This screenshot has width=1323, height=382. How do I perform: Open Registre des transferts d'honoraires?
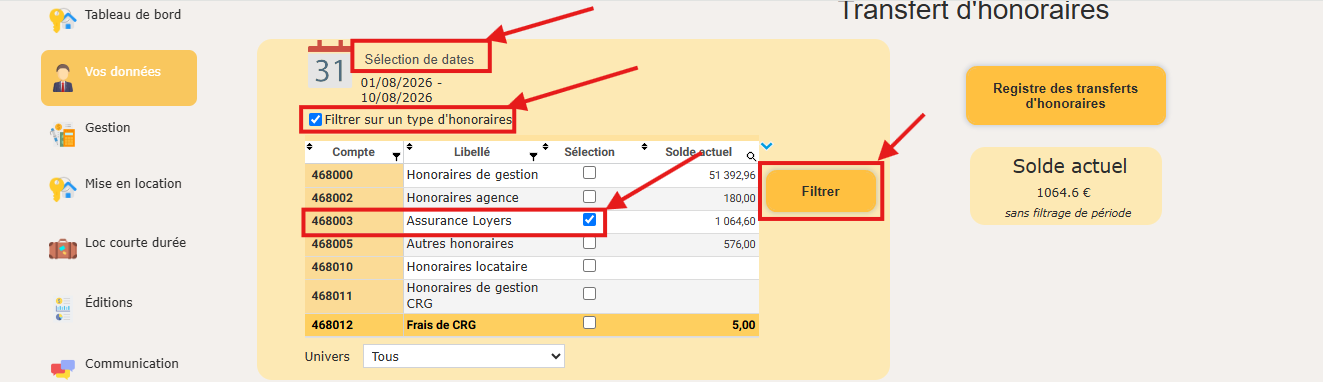point(1066,96)
